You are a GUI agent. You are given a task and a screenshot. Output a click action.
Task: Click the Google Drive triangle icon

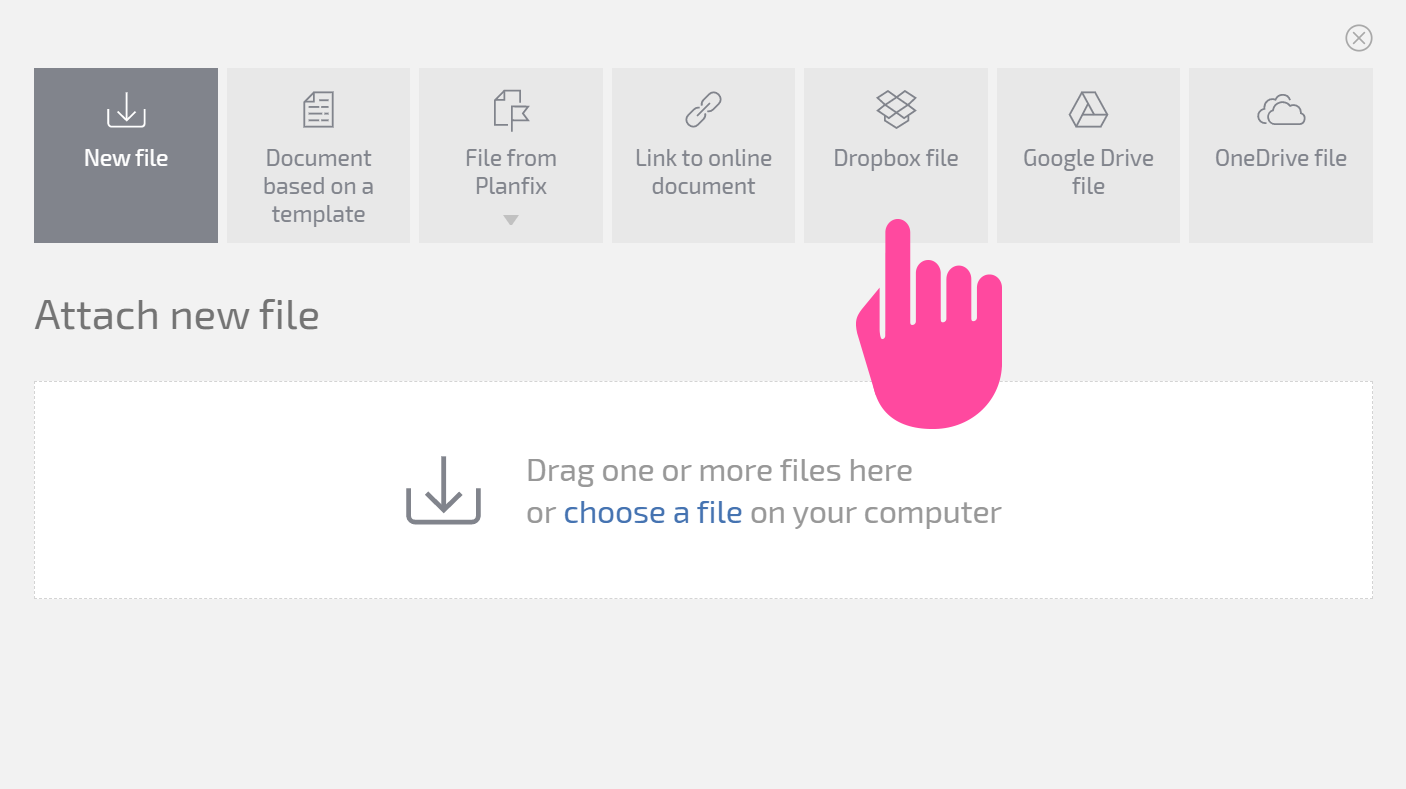click(1088, 110)
